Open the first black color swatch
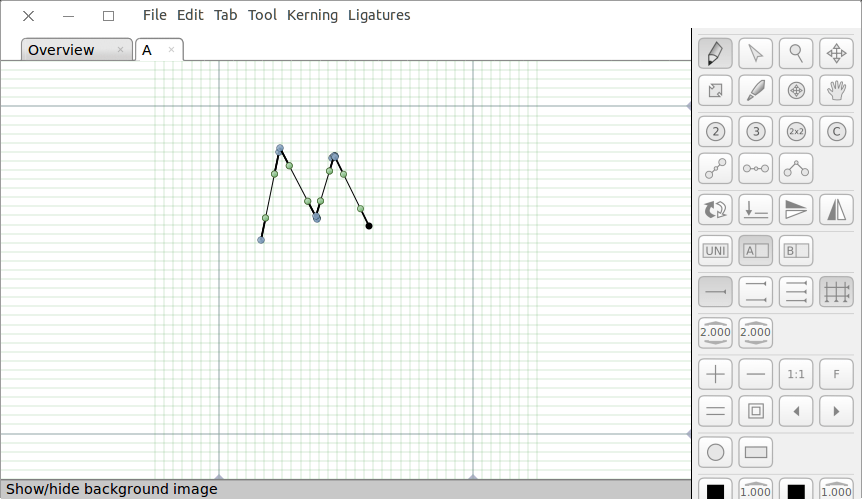The width and height of the screenshot is (862, 500). point(715,490)
